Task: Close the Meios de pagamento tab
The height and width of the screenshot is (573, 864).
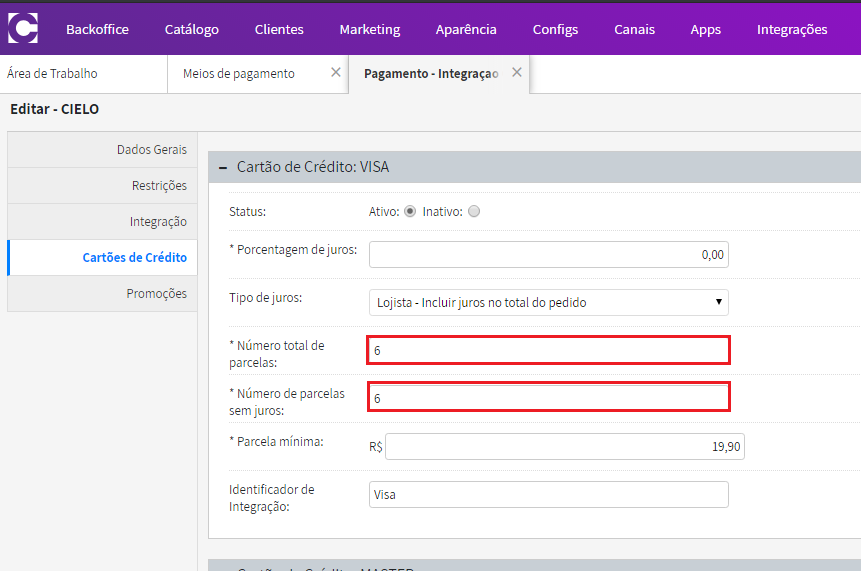Action: (x=336, y=72)
